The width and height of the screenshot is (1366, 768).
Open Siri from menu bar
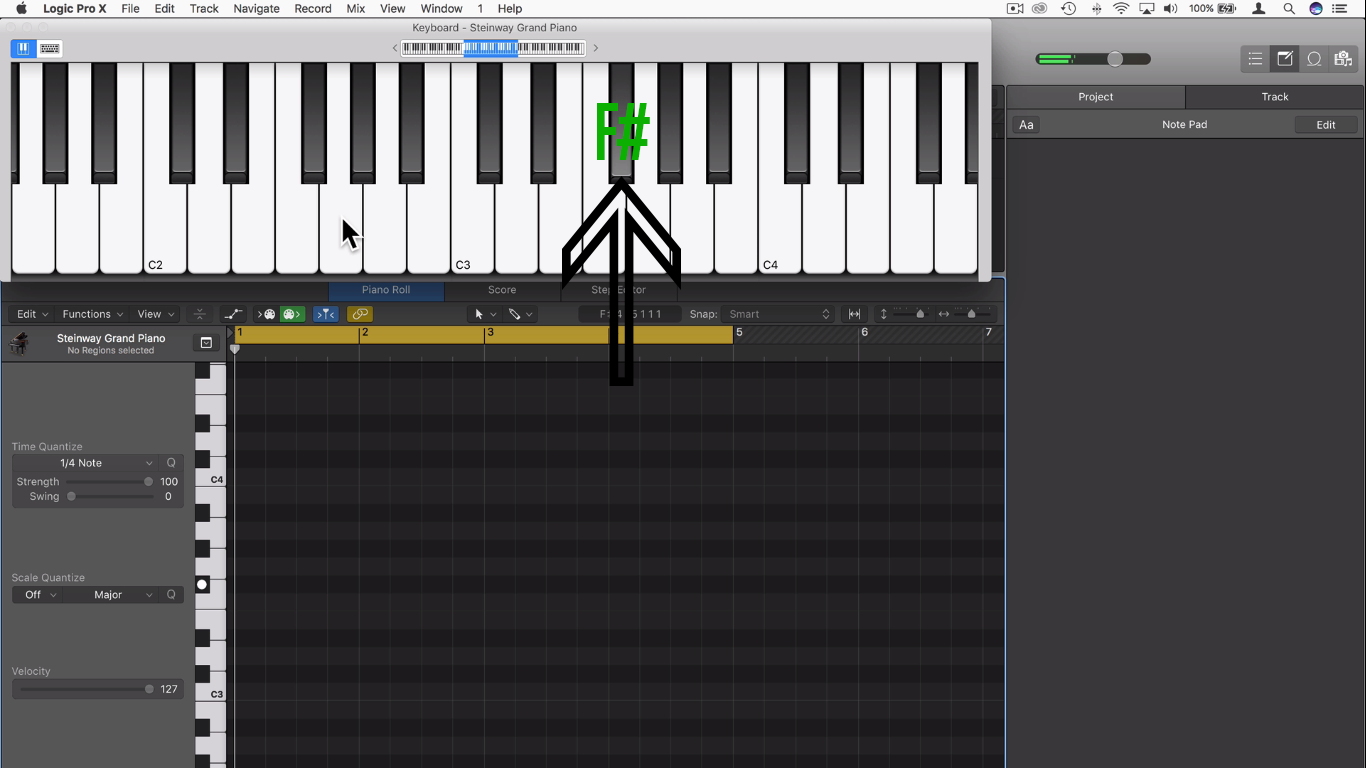pos(1315,9)
